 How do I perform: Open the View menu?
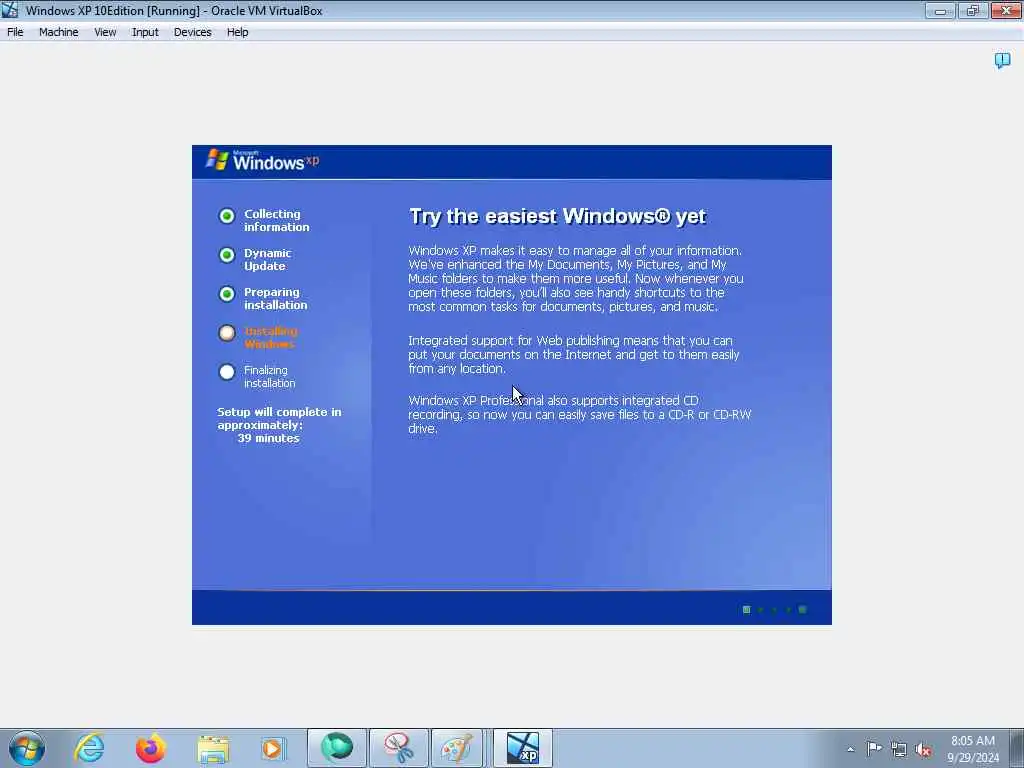click(x=105, y=32)
